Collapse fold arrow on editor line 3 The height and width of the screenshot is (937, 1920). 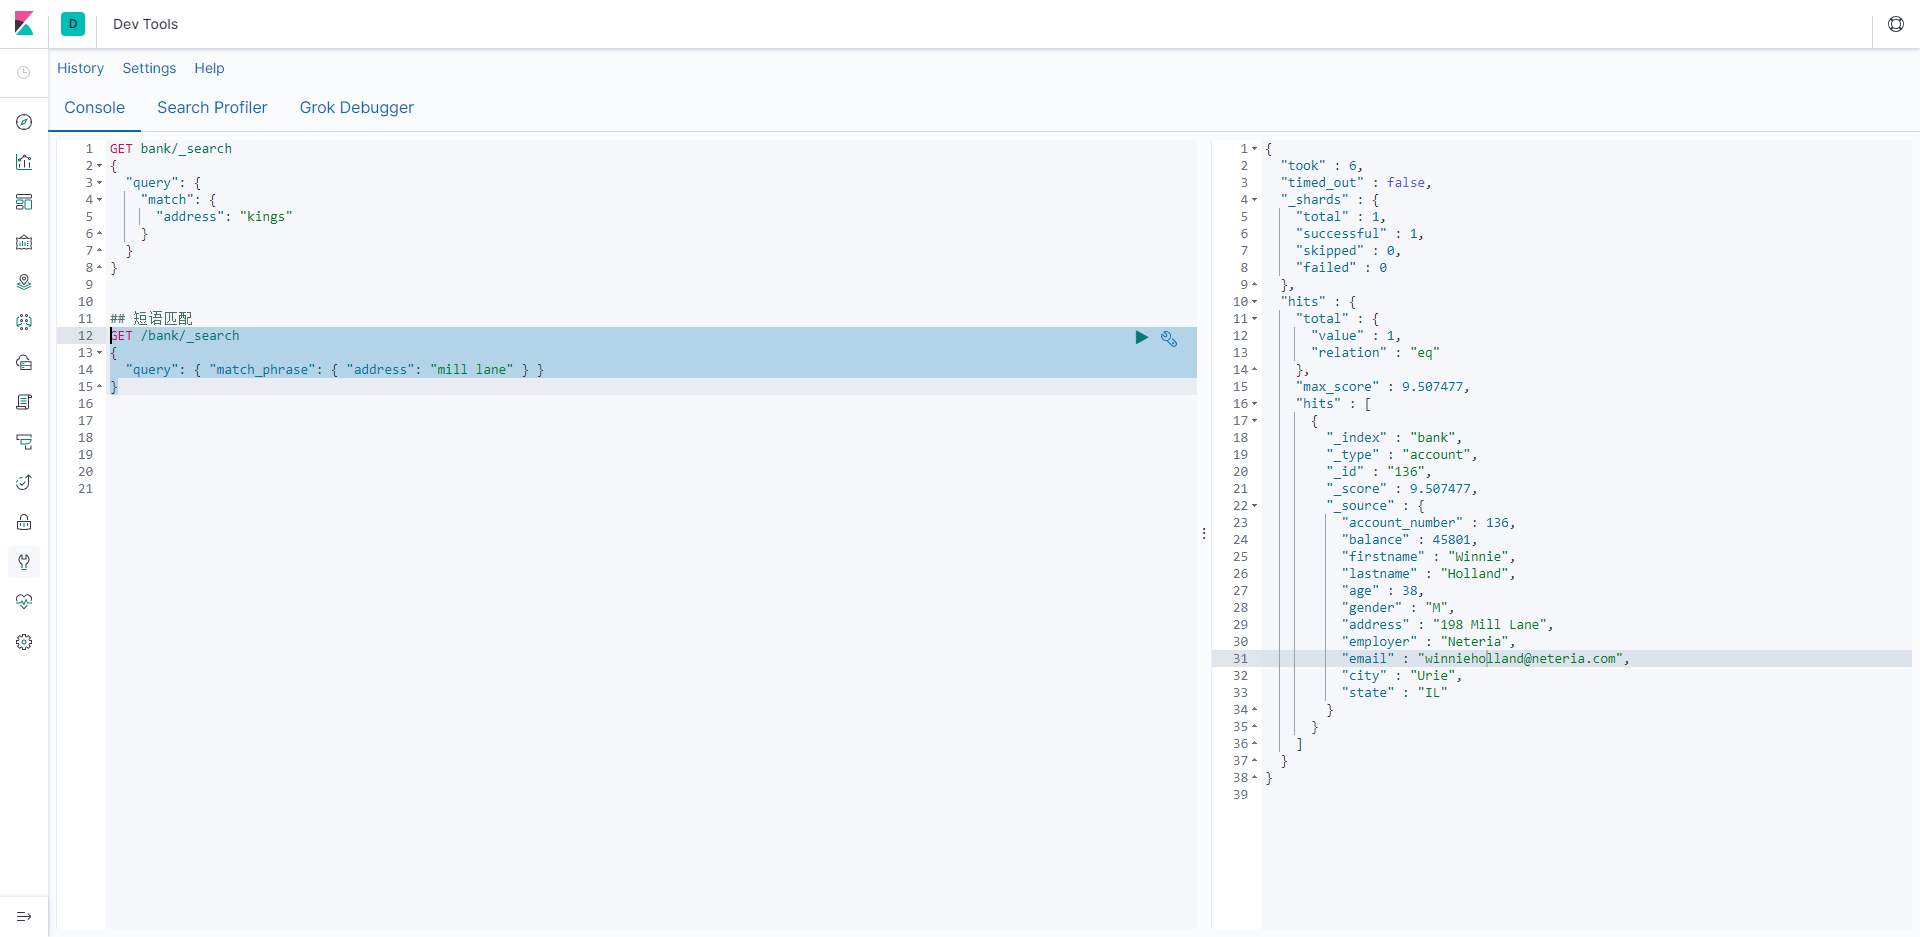point(99,183)
